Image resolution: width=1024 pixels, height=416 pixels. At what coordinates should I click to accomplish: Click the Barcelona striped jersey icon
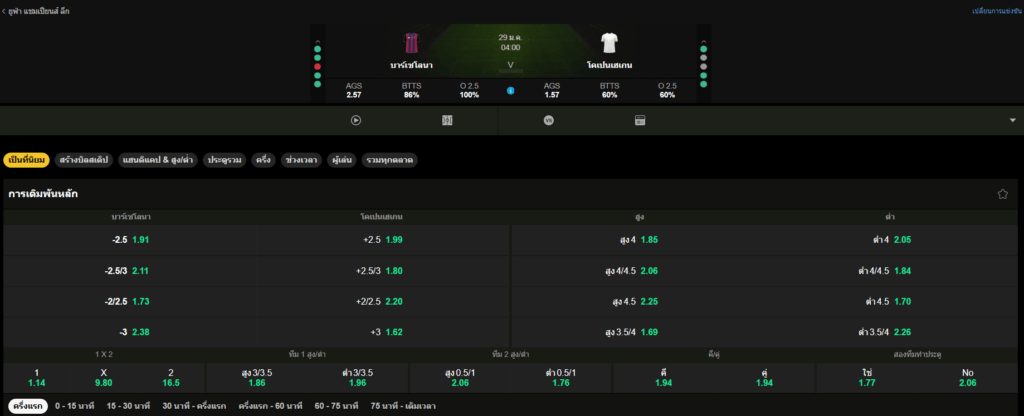(x=411, y=43)
